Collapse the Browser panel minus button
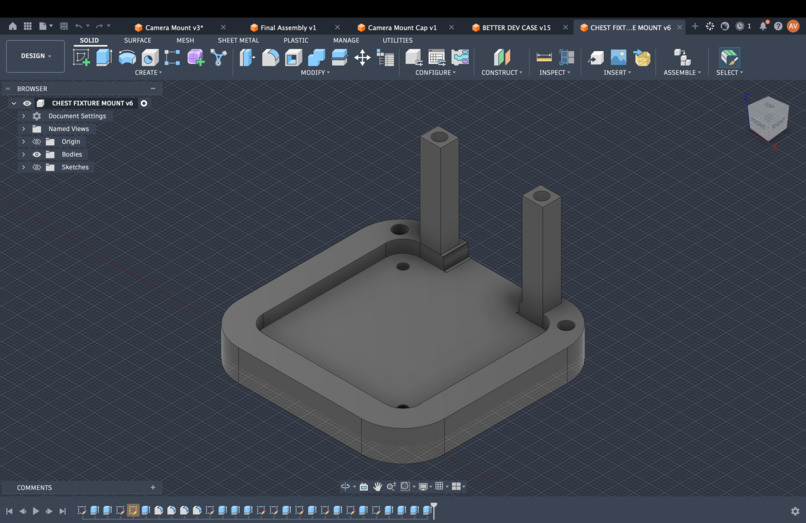Screen dimensions: 806x523 click(153, 89)
